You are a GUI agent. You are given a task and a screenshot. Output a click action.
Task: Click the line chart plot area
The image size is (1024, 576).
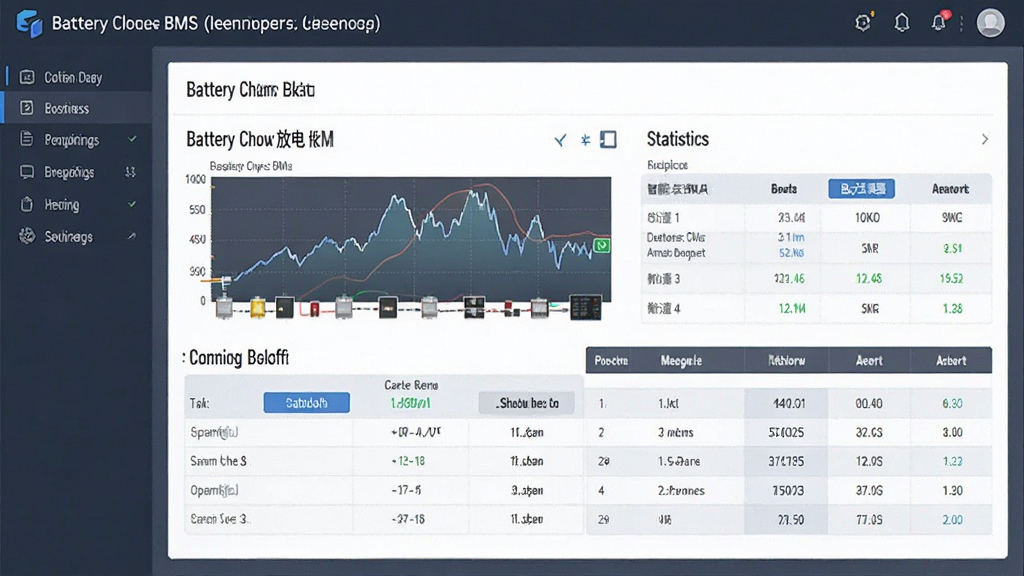point(411,239)
